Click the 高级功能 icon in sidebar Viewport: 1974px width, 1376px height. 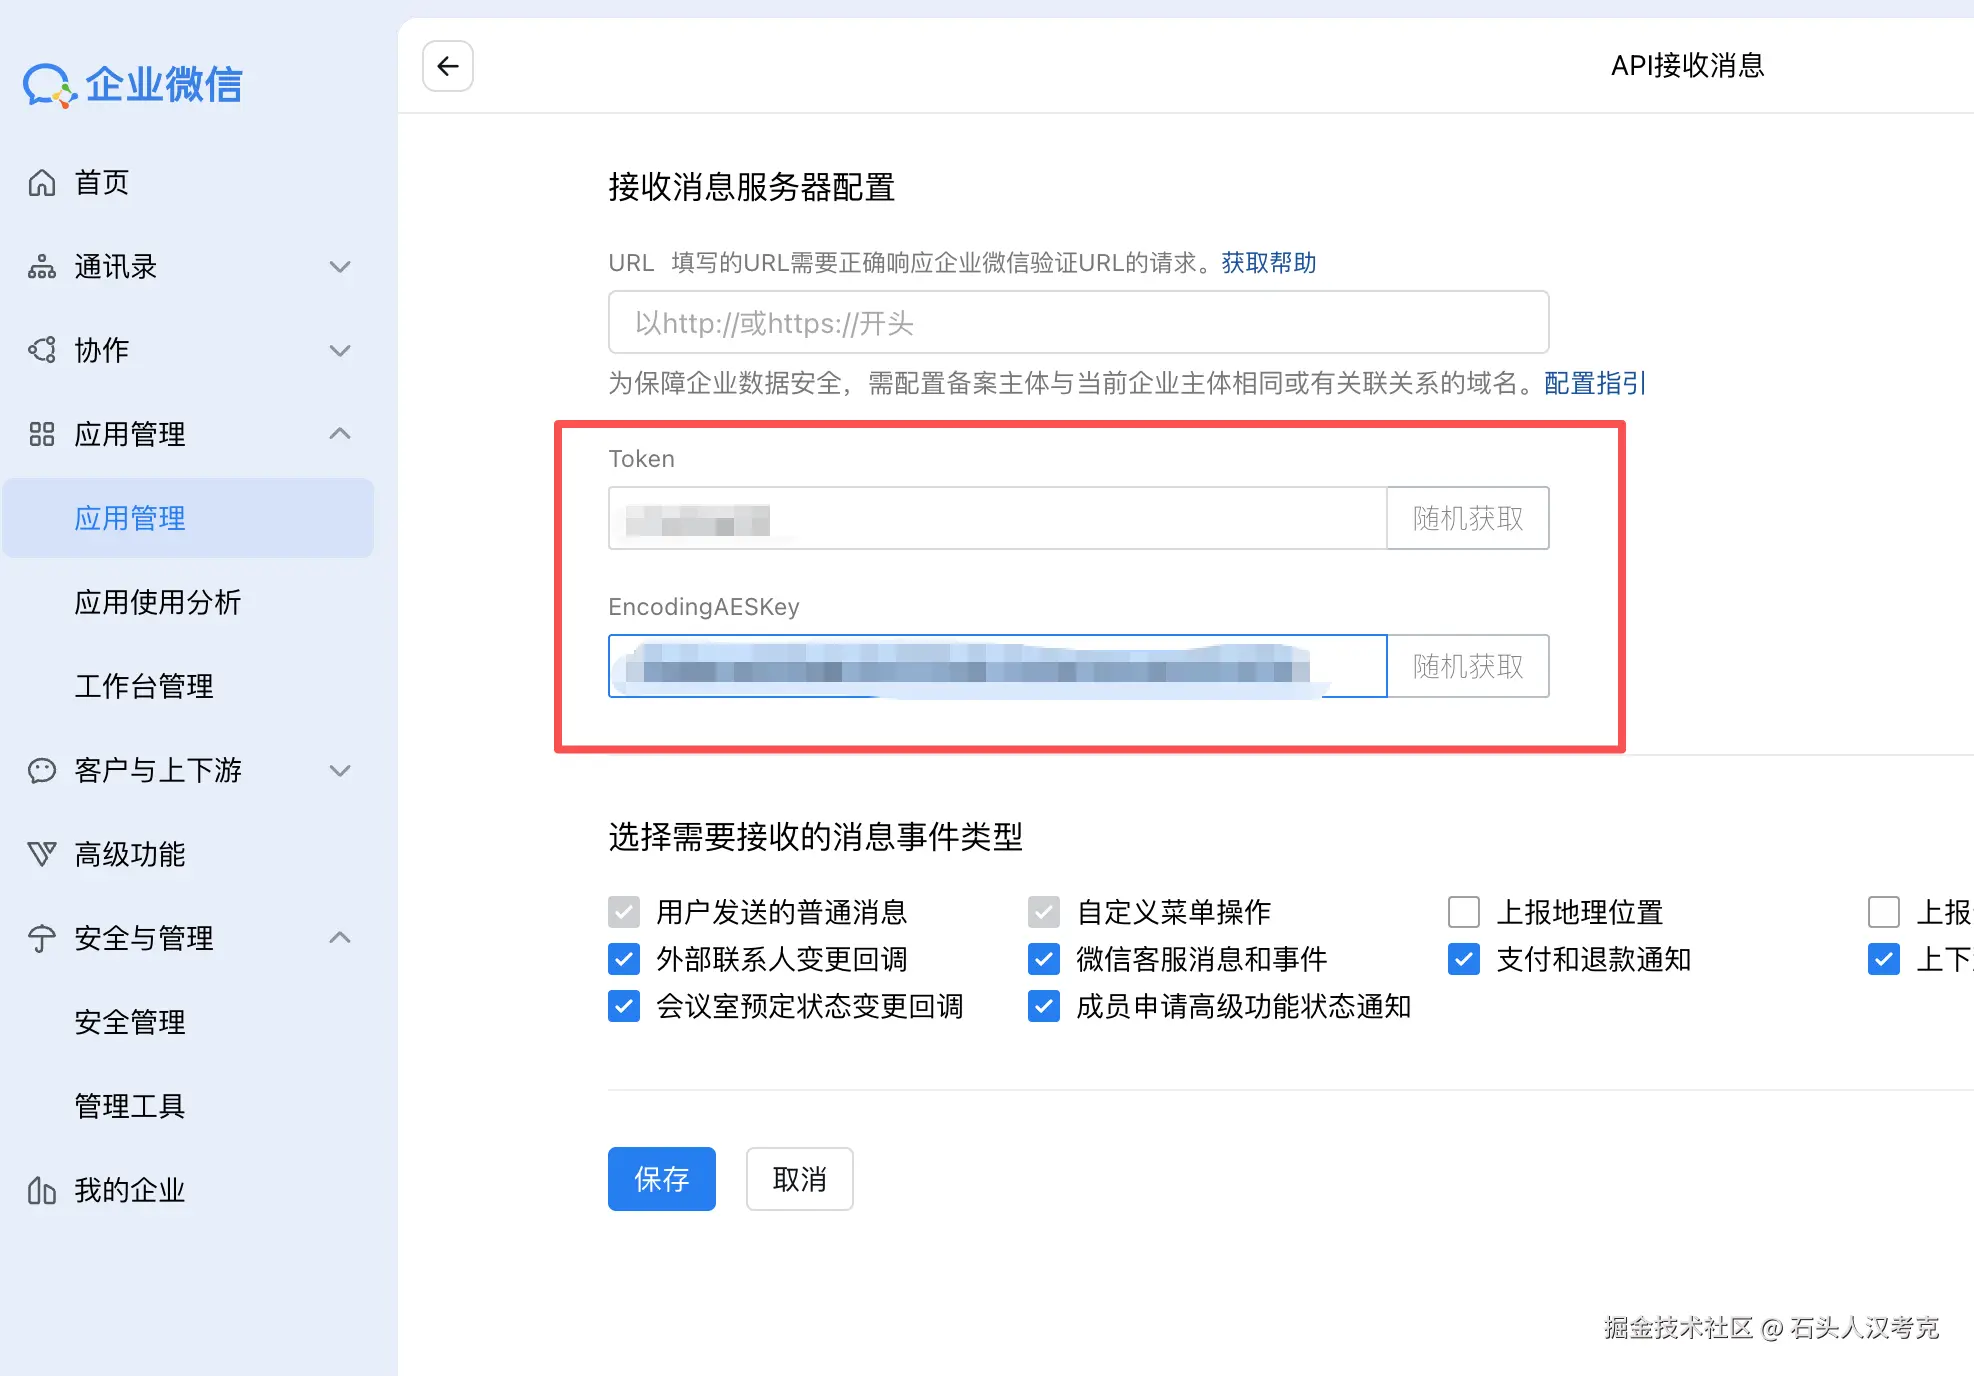coord(41,854)
